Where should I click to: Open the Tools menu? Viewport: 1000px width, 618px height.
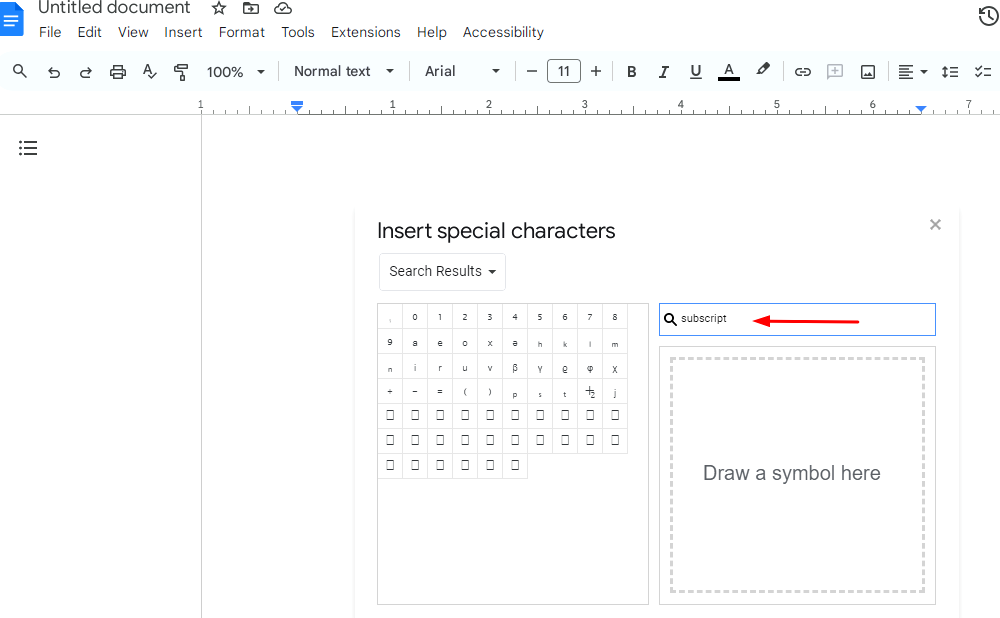click(297, 32)
